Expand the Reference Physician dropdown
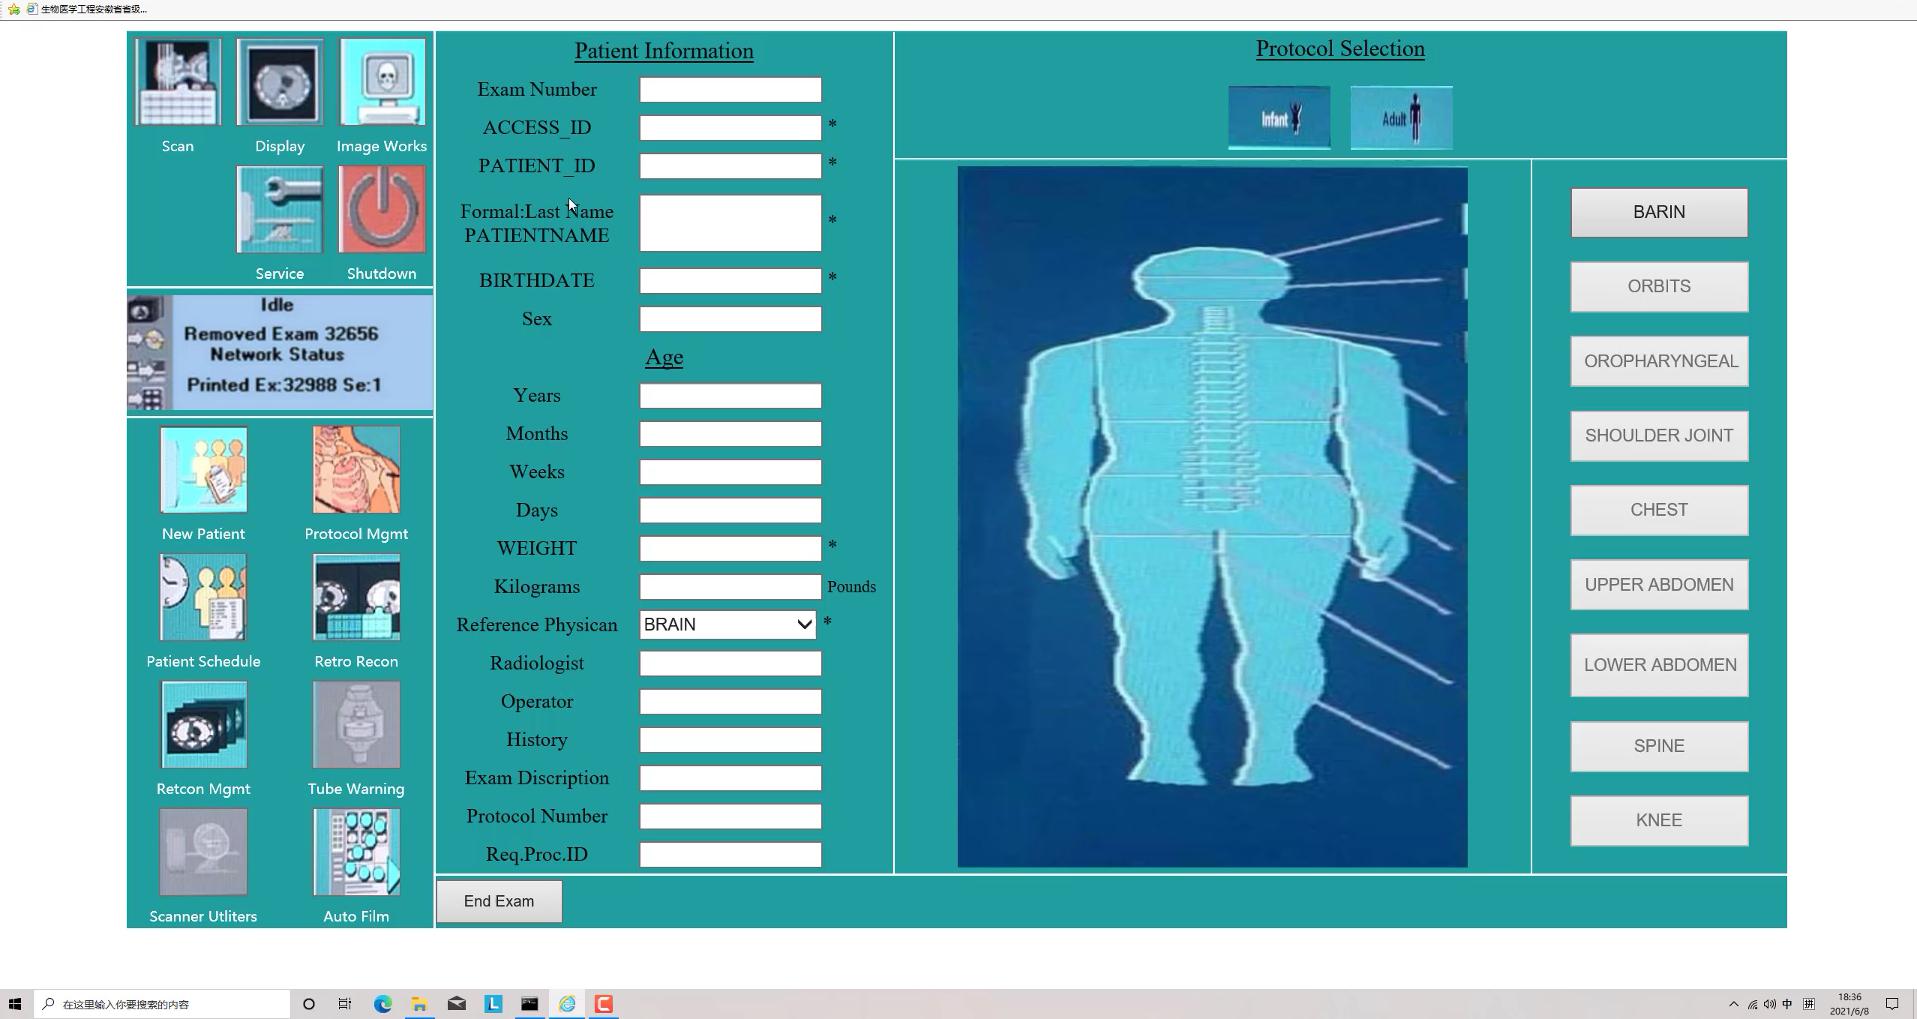 coord(727,625)
